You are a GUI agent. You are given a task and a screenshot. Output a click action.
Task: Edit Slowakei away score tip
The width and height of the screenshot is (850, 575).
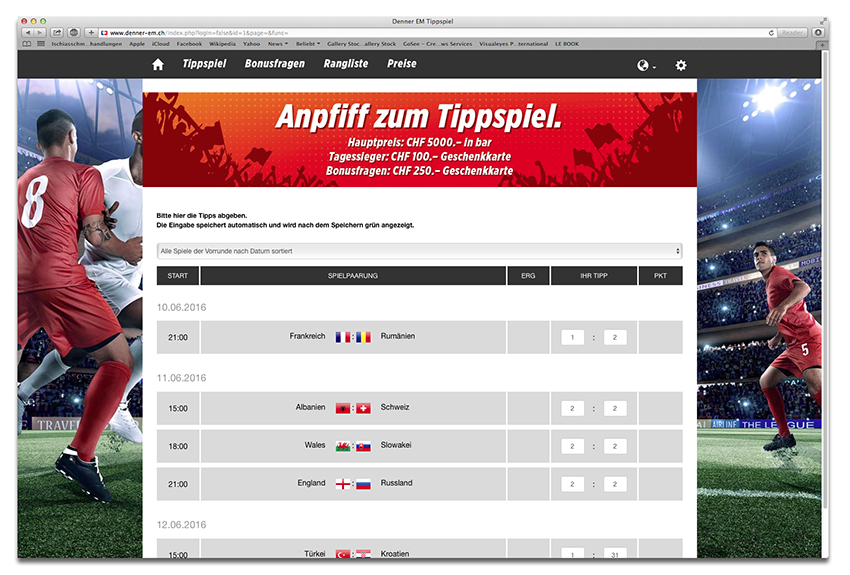[615, 446]
